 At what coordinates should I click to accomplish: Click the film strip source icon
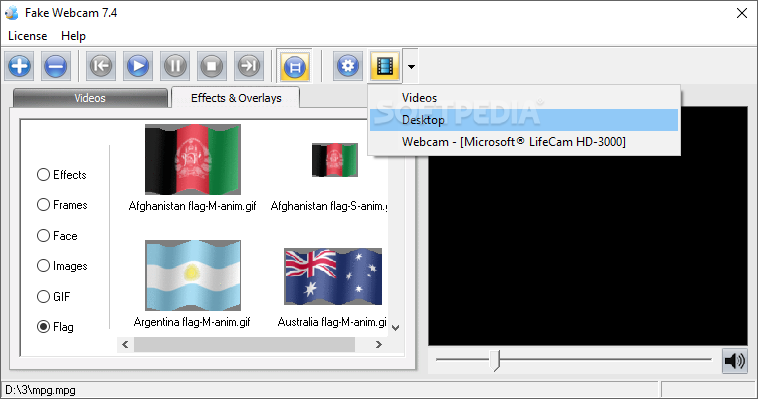pos(385,66)
